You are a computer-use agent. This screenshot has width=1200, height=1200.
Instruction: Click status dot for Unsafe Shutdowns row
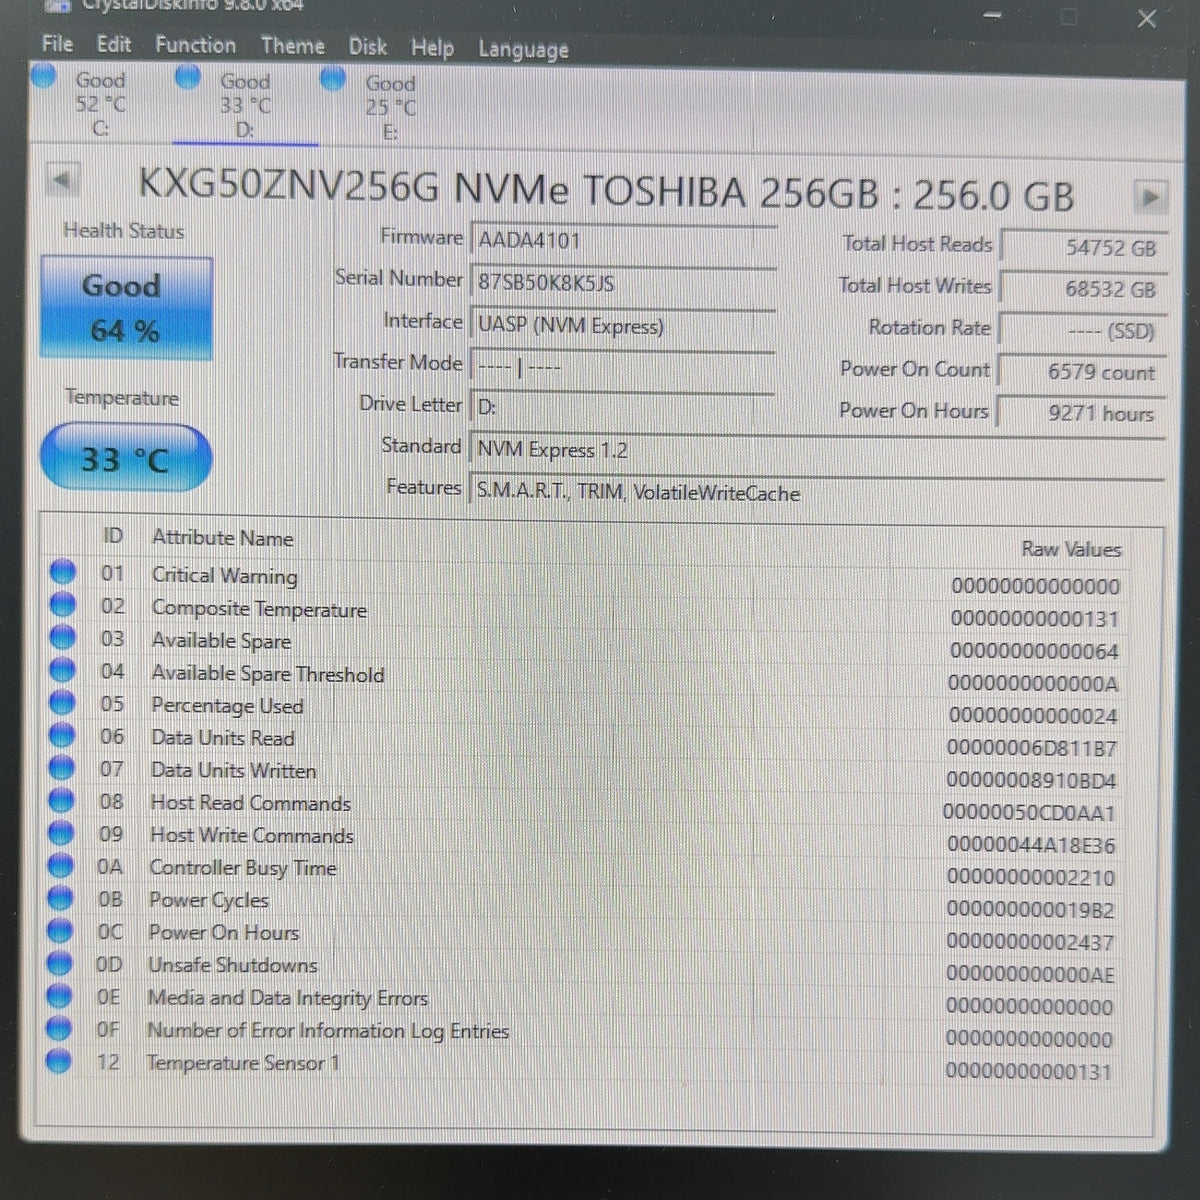(x=61, y=963)
